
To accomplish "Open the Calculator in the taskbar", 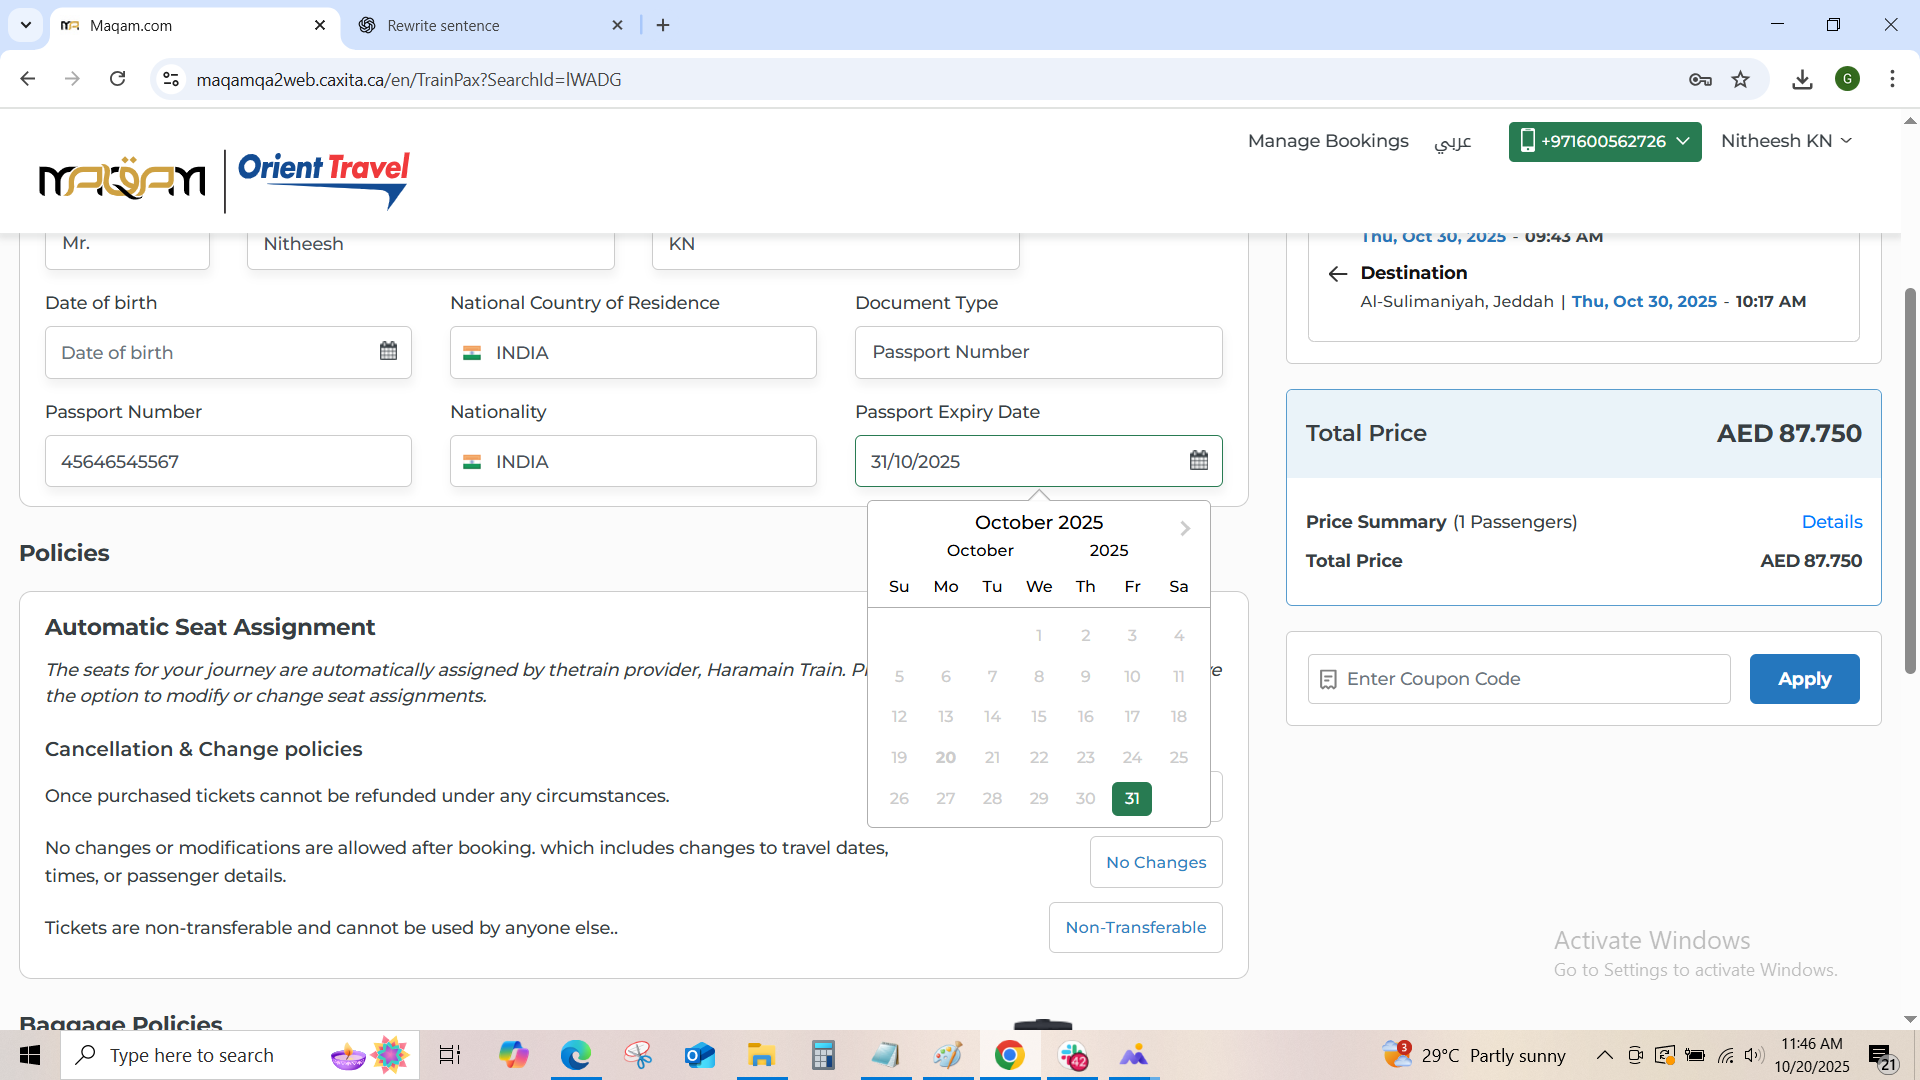I will tap(822, 1055).
